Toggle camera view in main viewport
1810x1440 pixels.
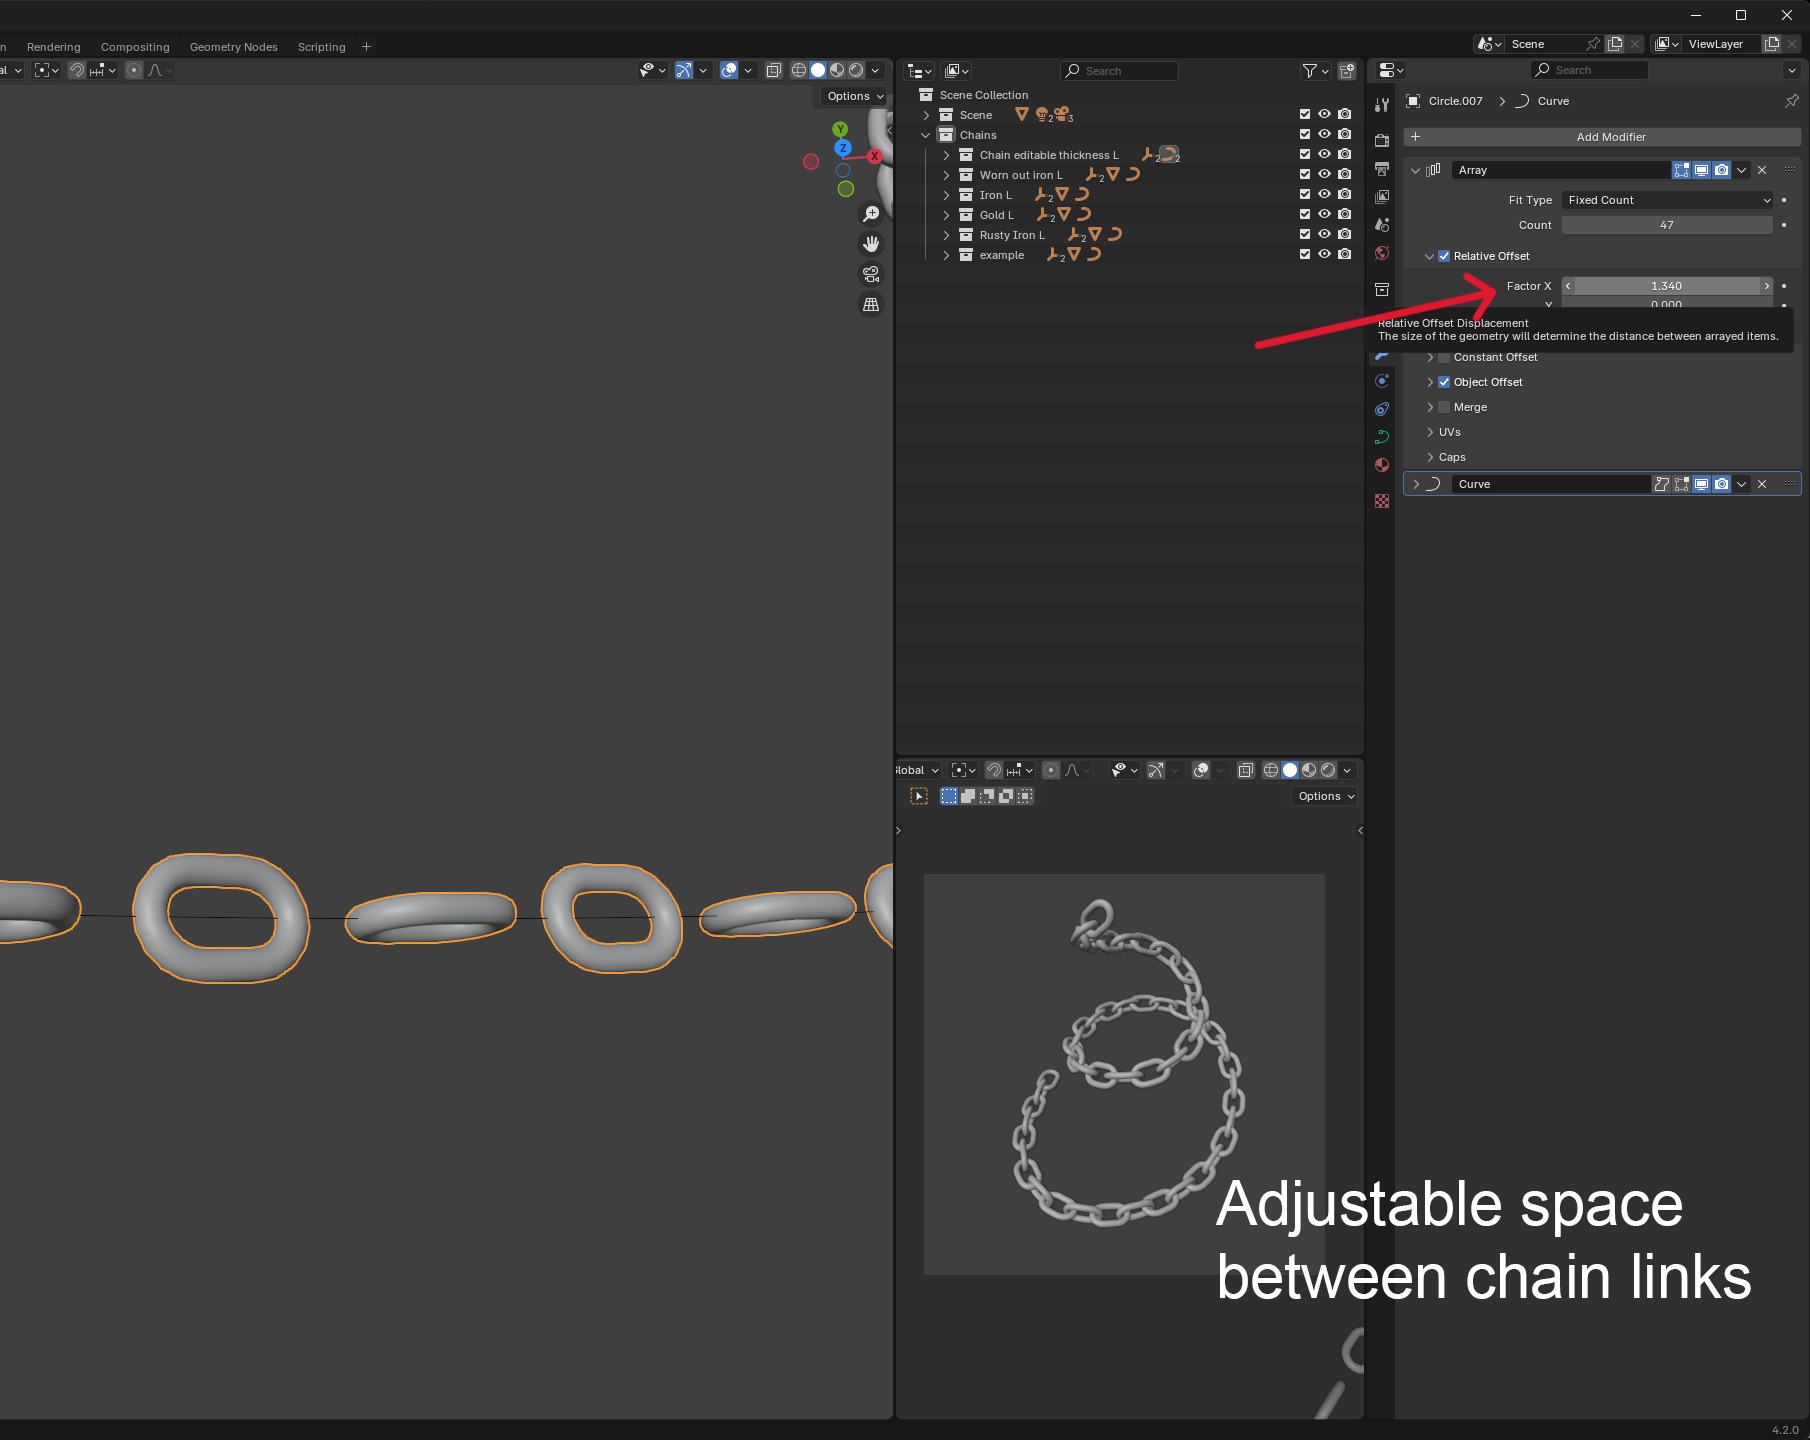pos(871,274)
